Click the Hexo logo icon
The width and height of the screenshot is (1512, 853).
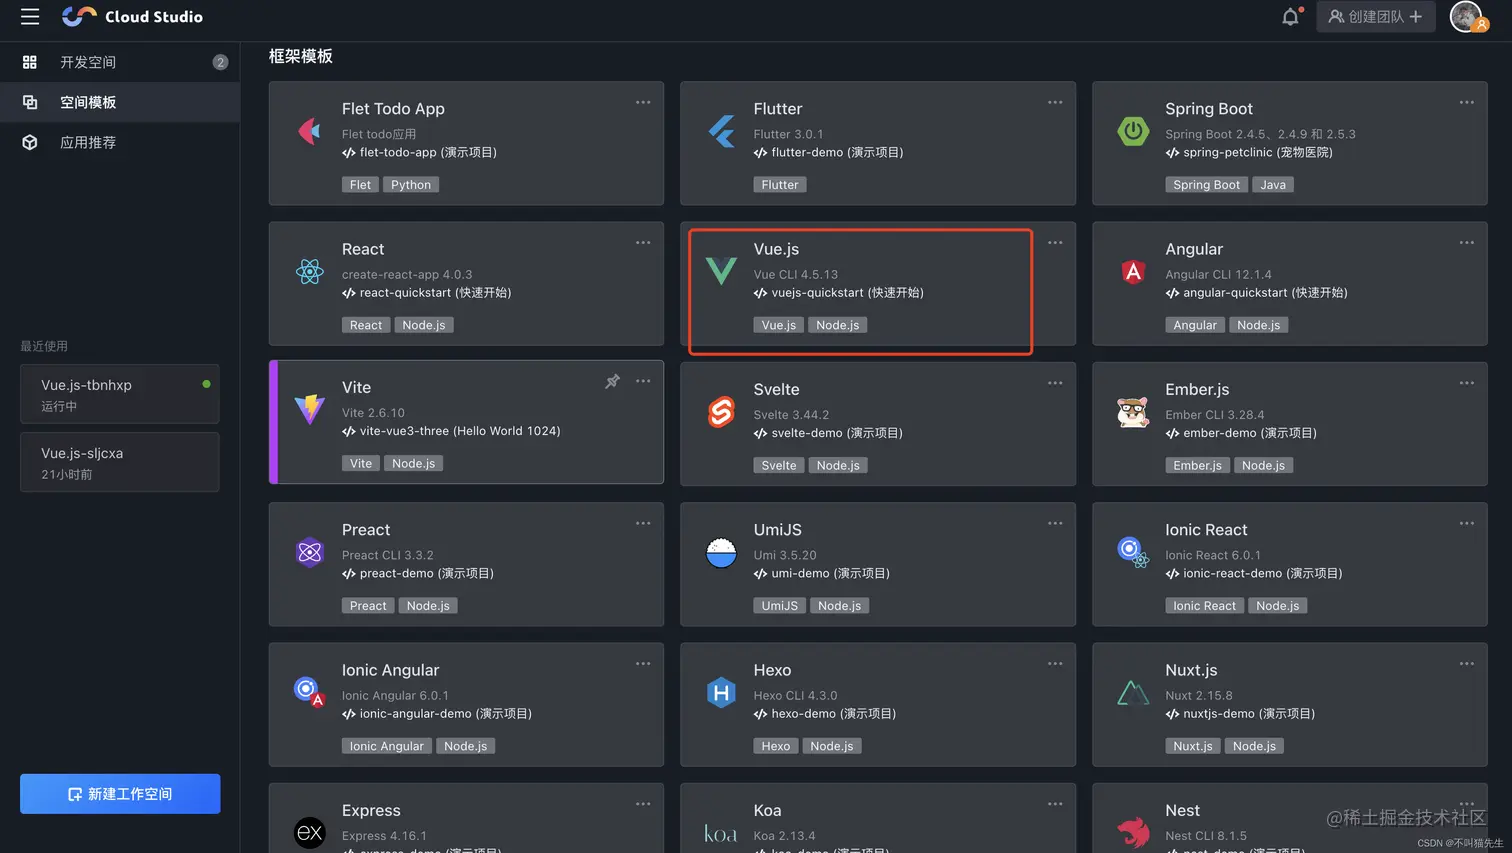721,692
